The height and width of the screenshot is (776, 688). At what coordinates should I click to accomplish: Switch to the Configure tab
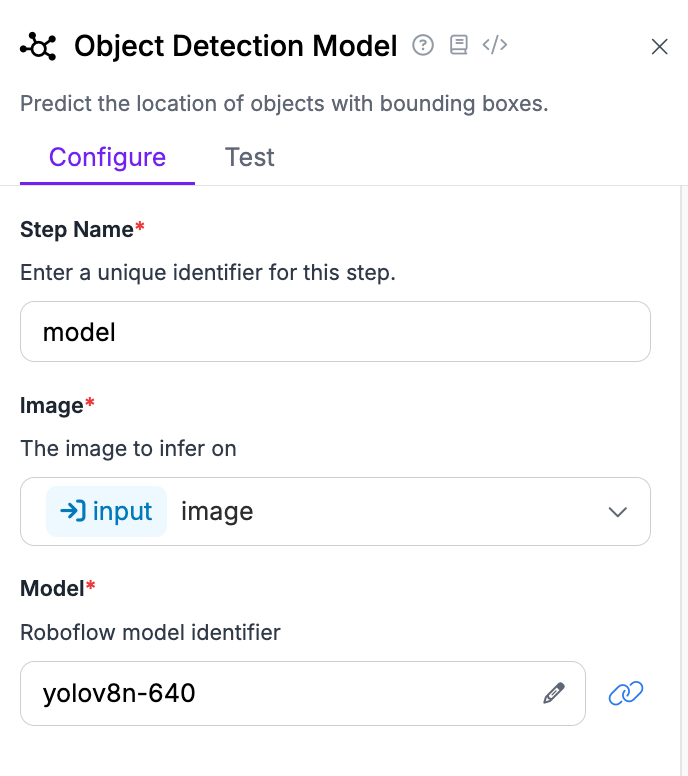107,158
